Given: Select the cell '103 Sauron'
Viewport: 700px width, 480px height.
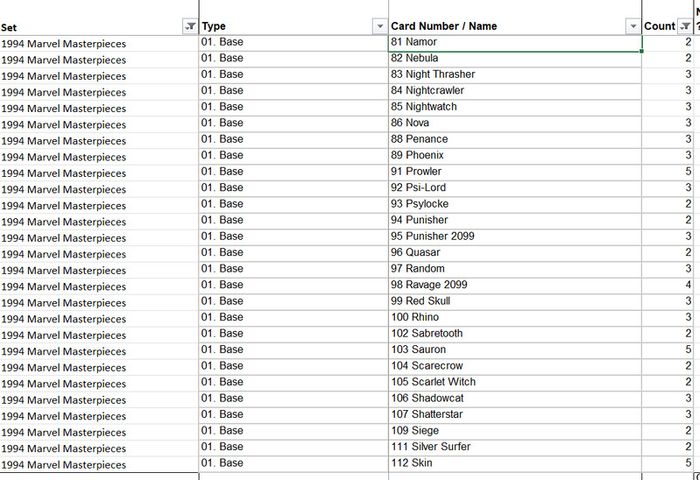Looking at the screenshot, I should coord(515,351).
